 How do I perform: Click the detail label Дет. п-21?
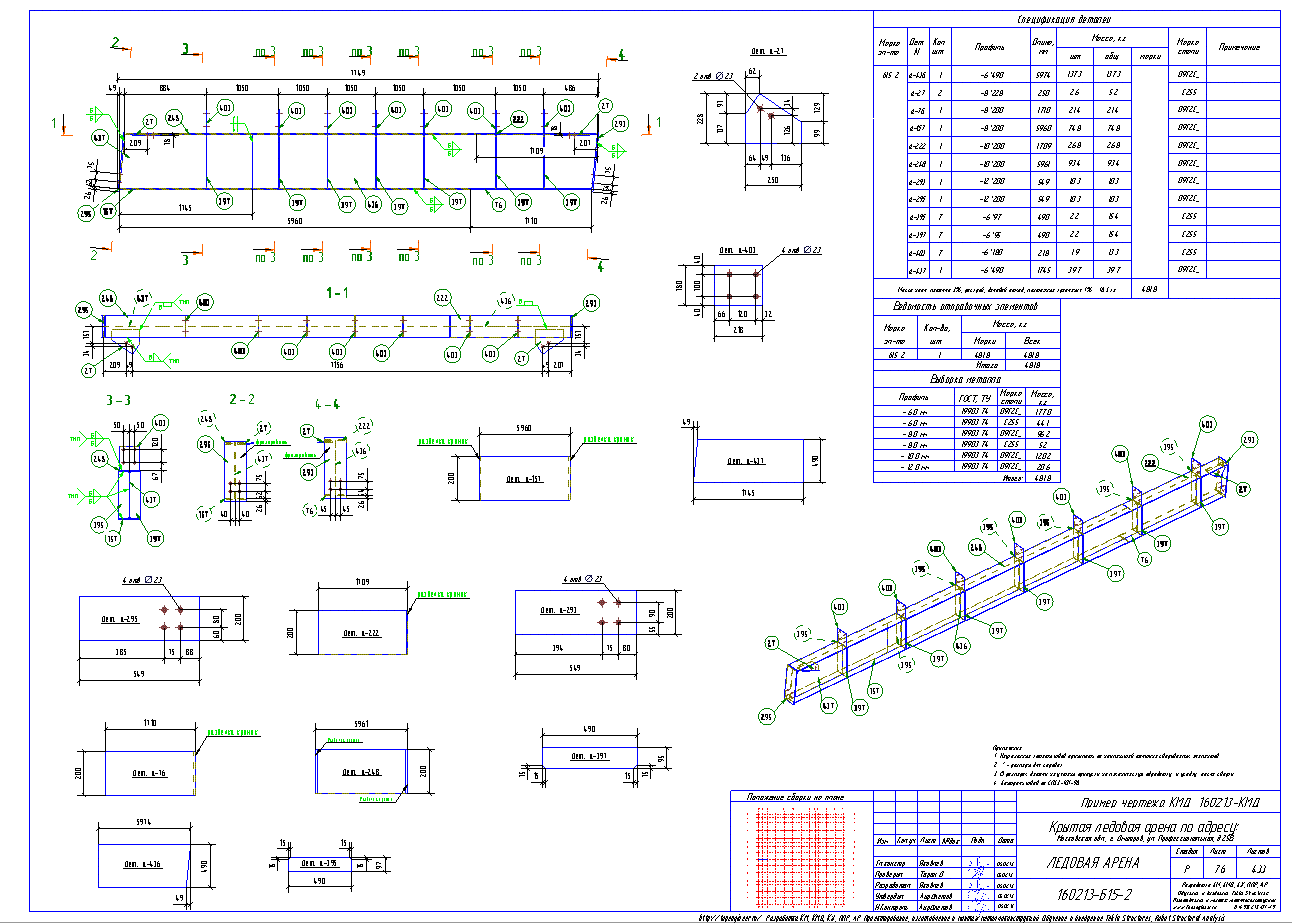click(x=767, y=51)
